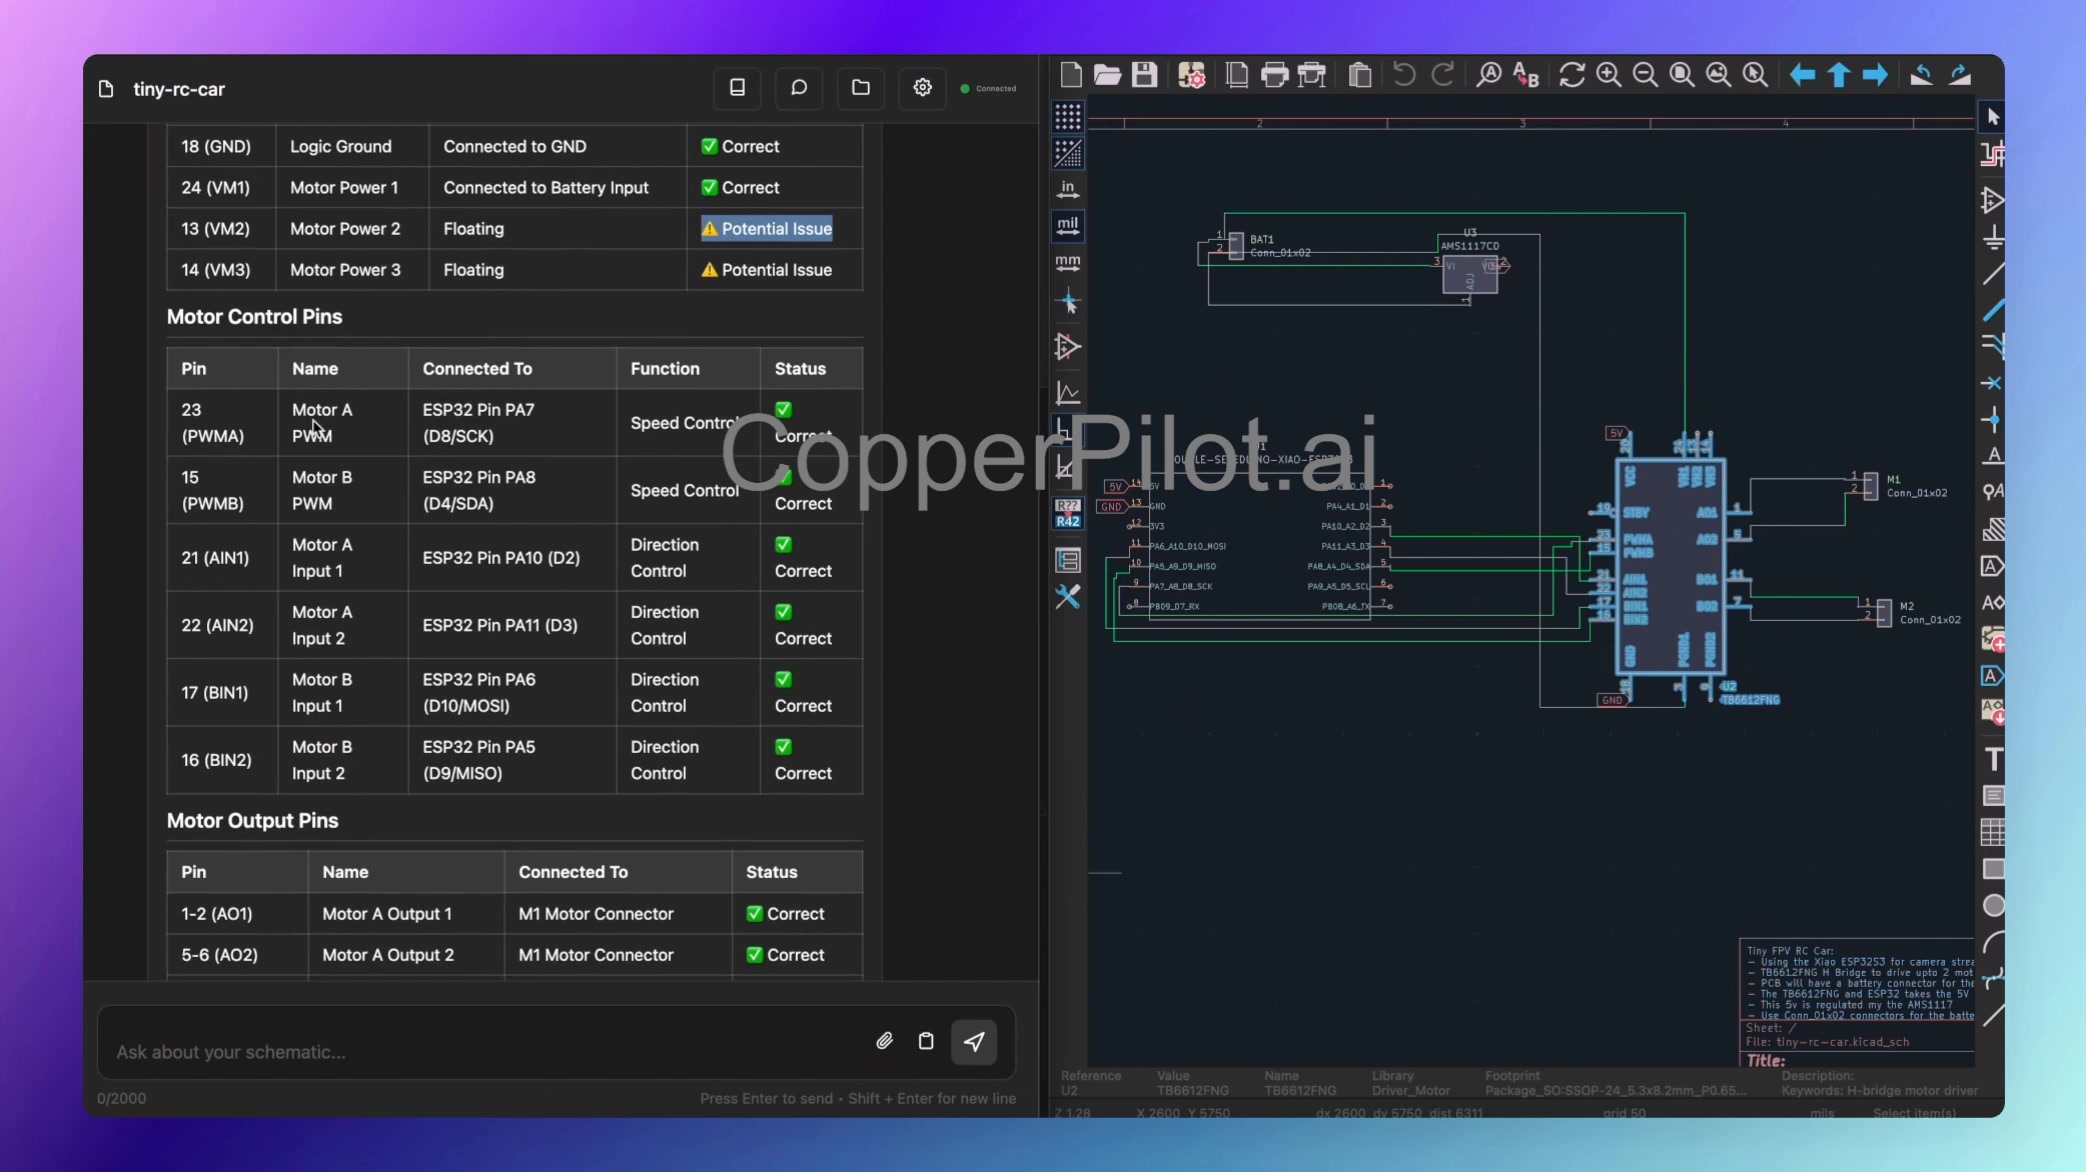Toggle grid overrides in left toolbar
The image size is (2086, 1172).
click(x=1068, y=153)
